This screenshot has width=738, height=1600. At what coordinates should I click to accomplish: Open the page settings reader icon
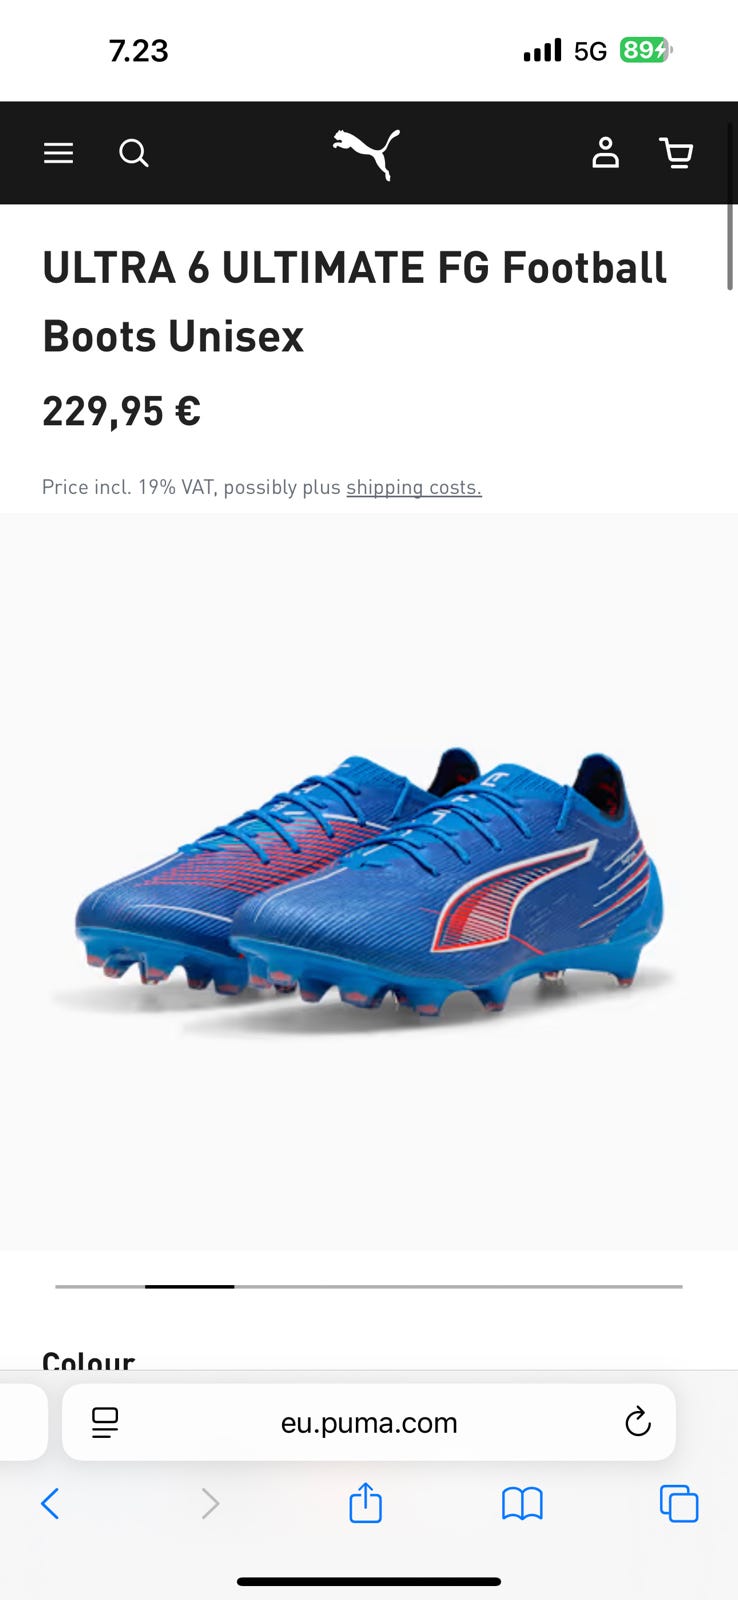tap(105, 1422)
